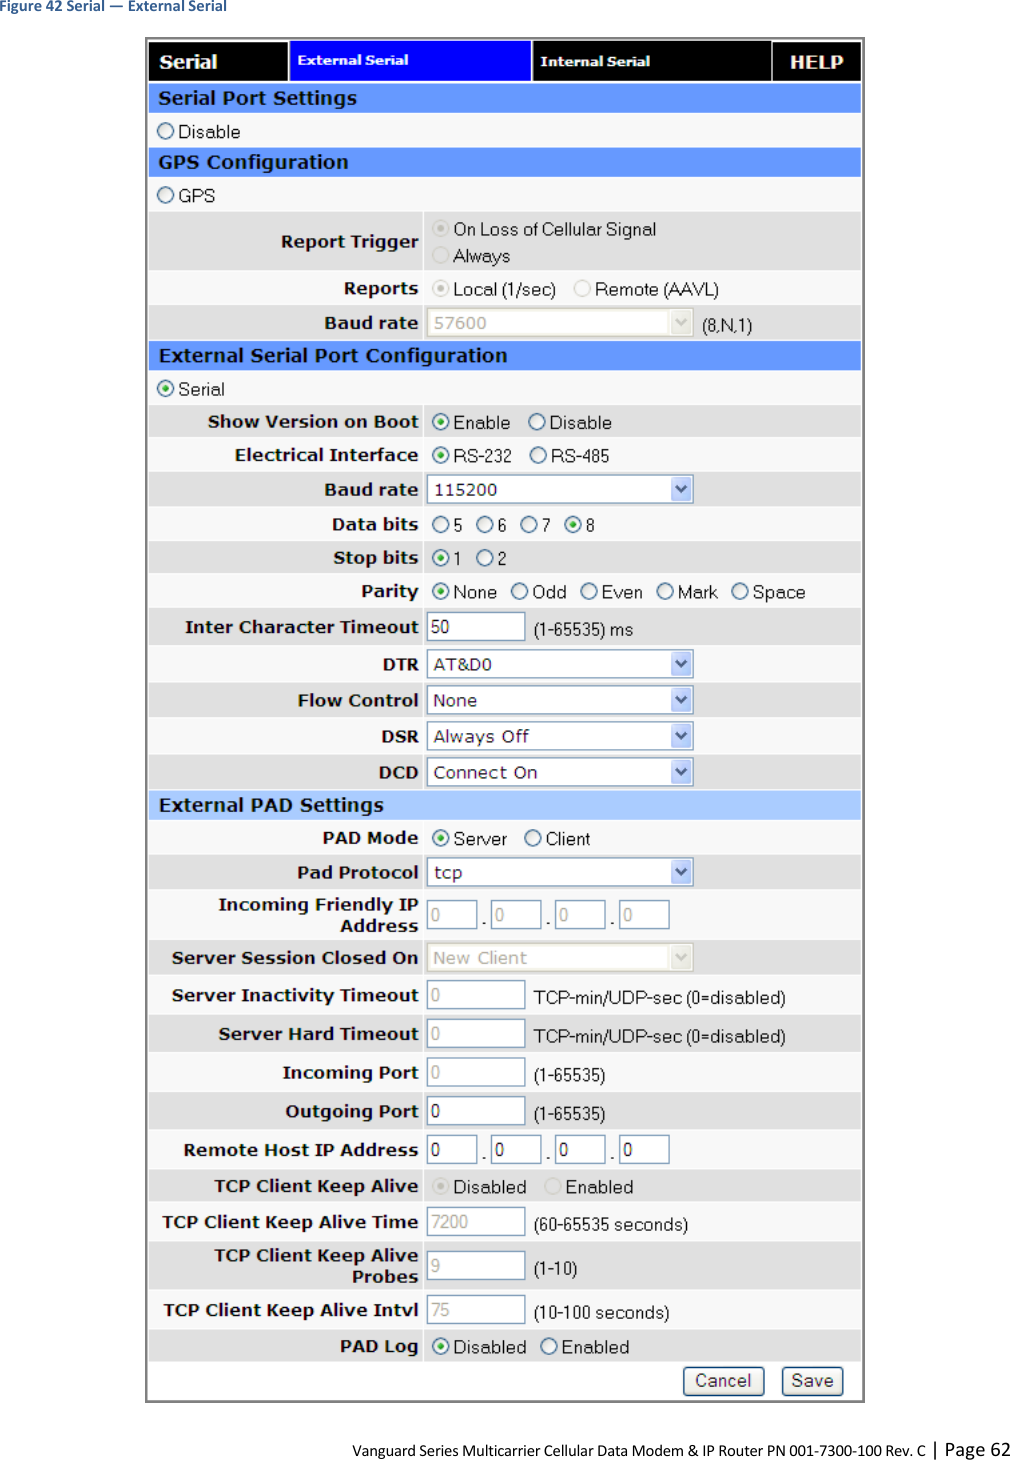The width and height of the screenshot is (1010, 1460).
Task: Click the Server Inactivity Timeout field
Action: tap(476, 995)
